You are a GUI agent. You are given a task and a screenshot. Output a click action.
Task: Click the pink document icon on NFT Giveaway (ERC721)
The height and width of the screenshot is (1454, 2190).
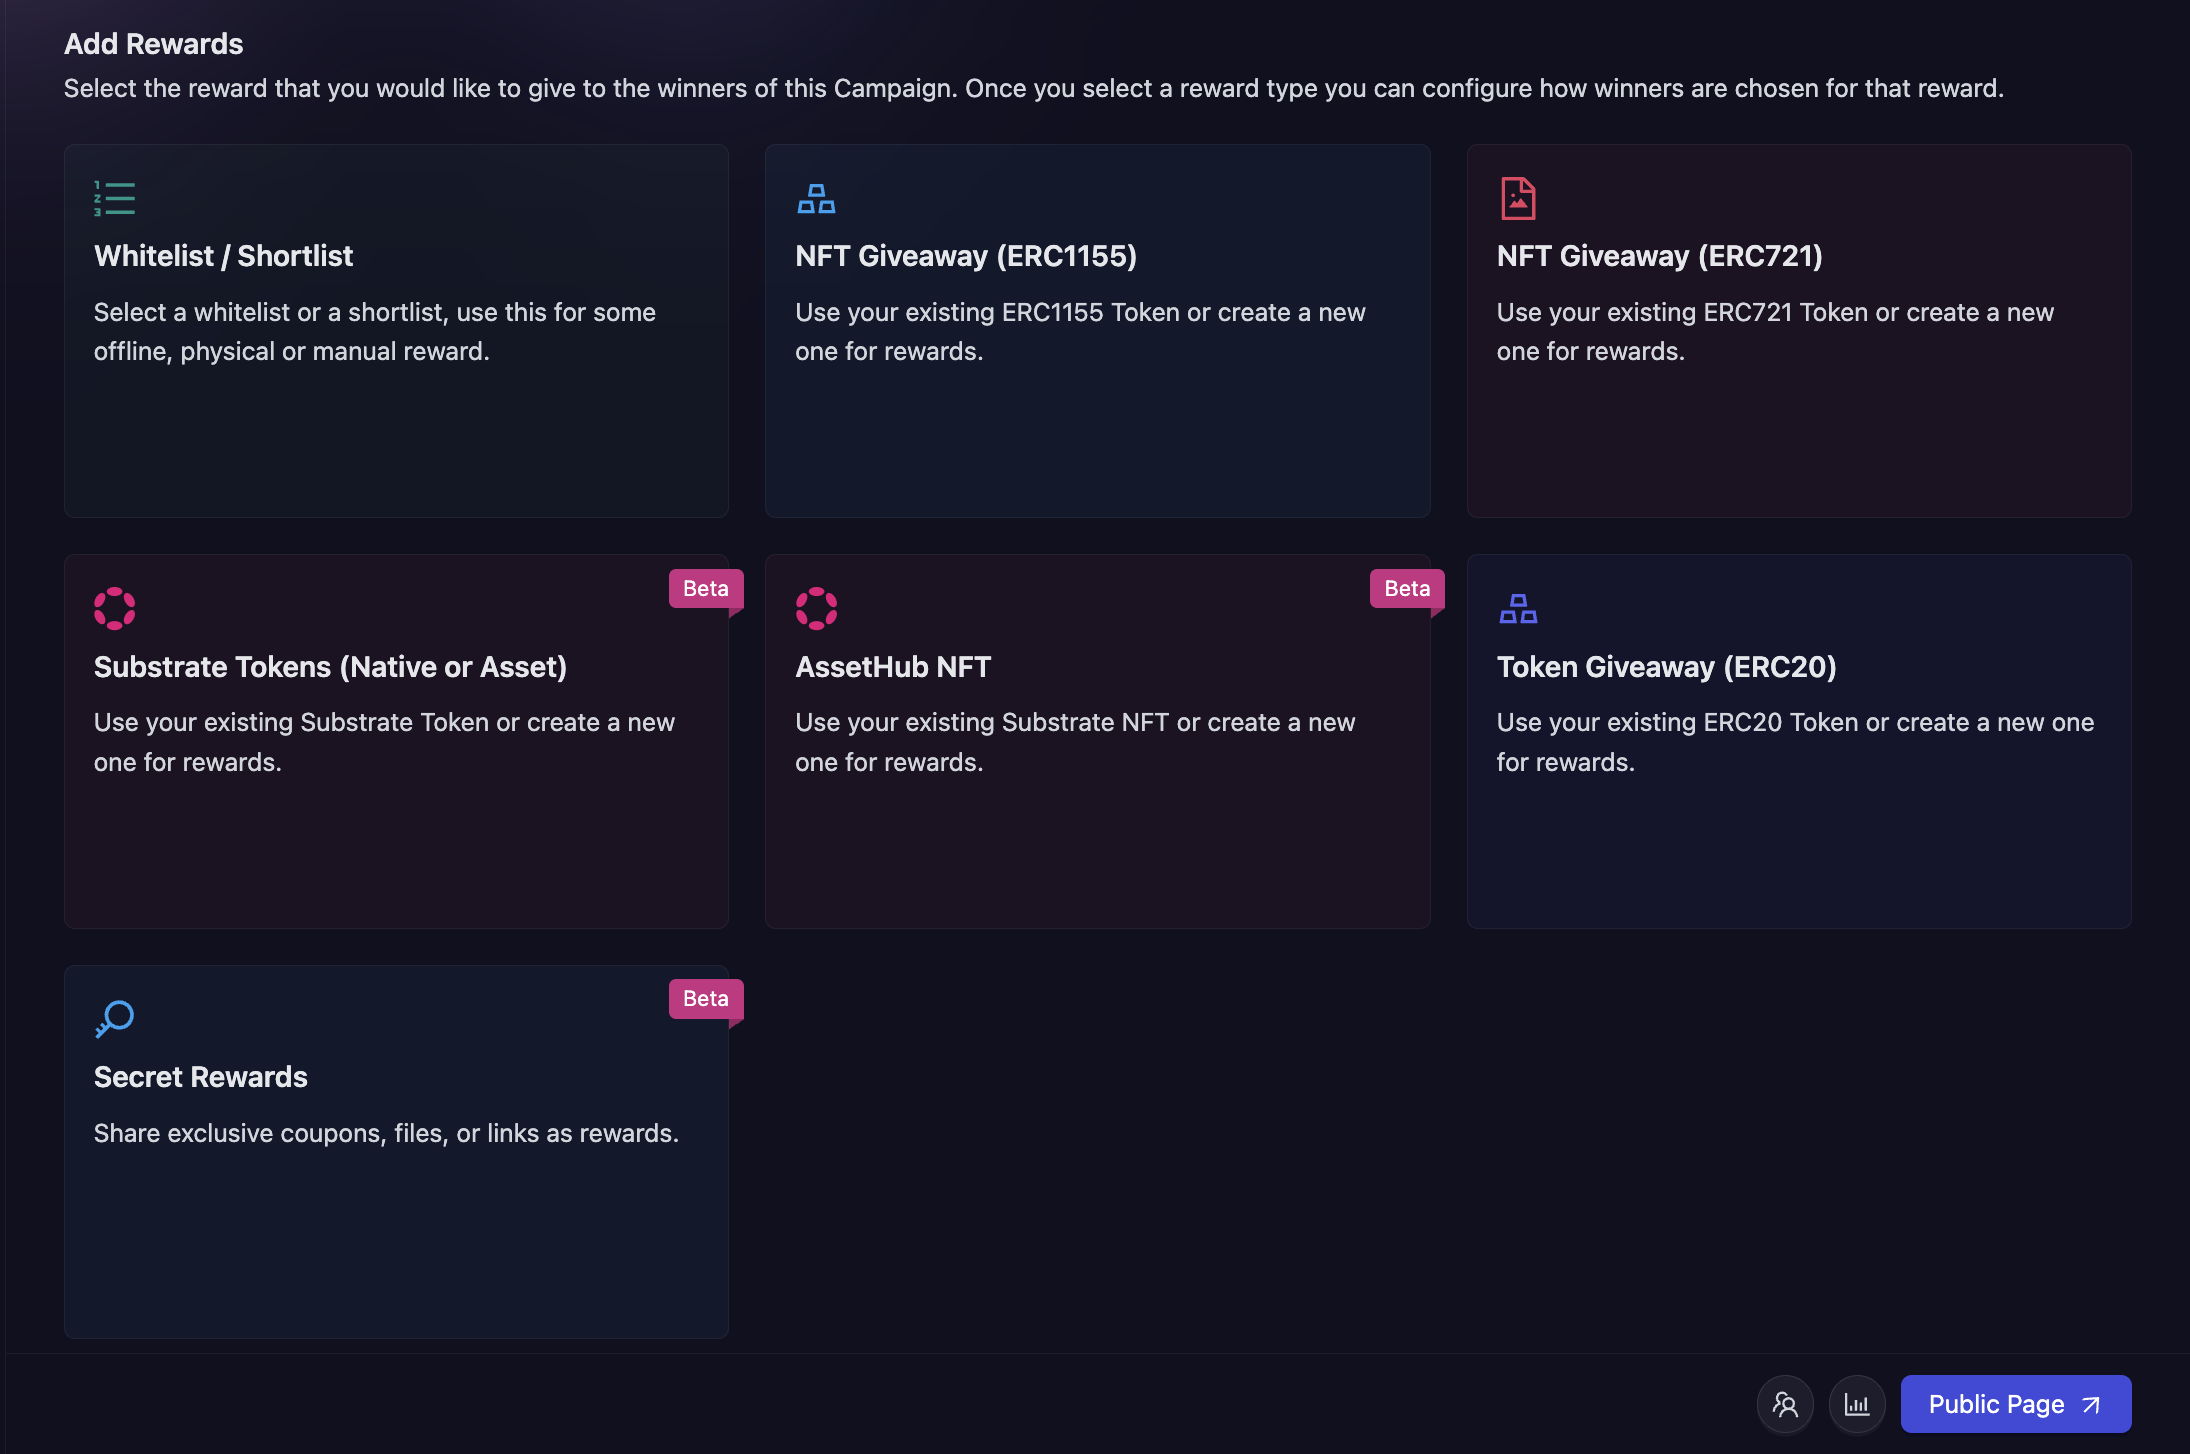tap(1517, 198)
